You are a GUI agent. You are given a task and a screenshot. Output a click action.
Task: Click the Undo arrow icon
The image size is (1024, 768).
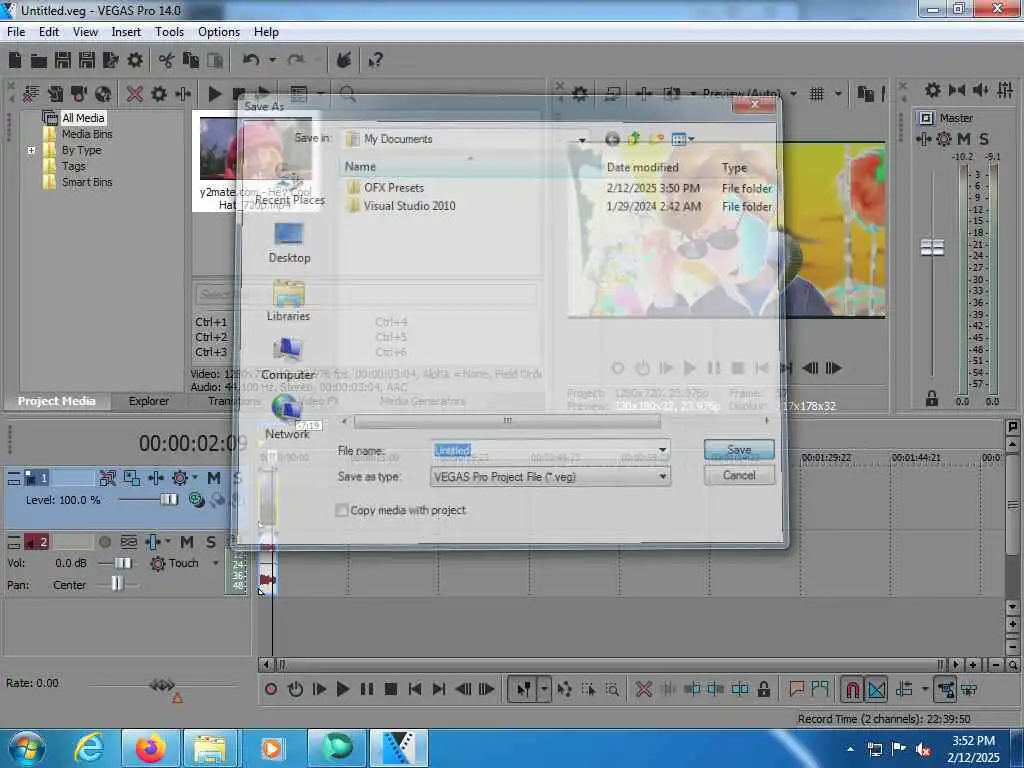pyautogui.click(x=251, y=60)
